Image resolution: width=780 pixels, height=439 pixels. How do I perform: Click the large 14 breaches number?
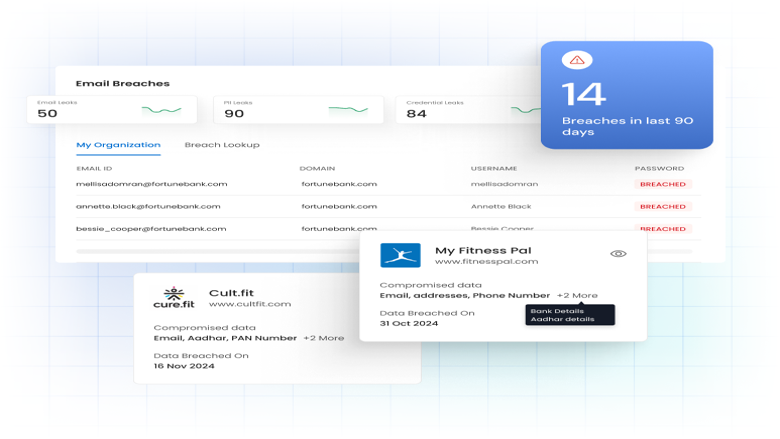pos(584,94)
